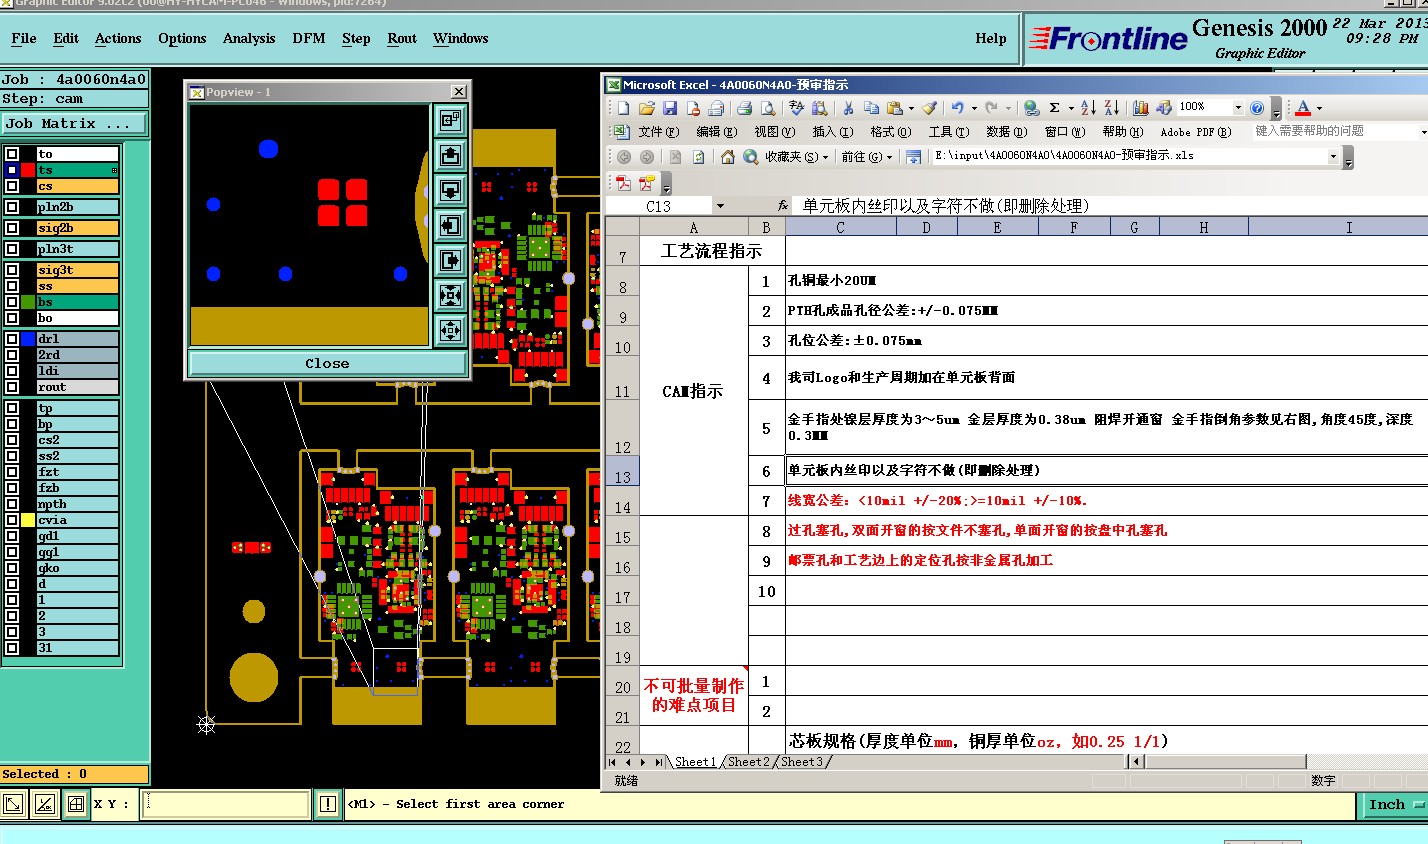This screenshot has height=844, width=1428.
Task: Click the Help button in Genesis menu bar
Action: pos(991,39)
